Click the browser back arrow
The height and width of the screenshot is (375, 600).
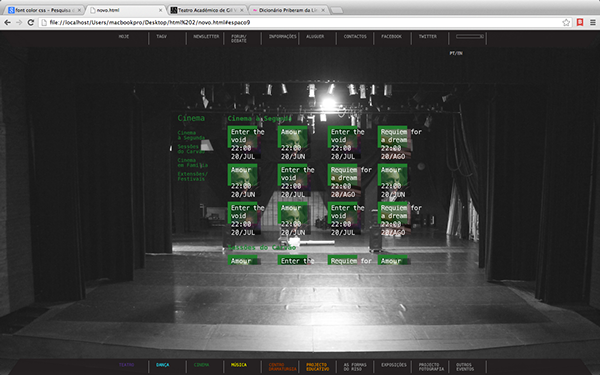click(7, 23)
